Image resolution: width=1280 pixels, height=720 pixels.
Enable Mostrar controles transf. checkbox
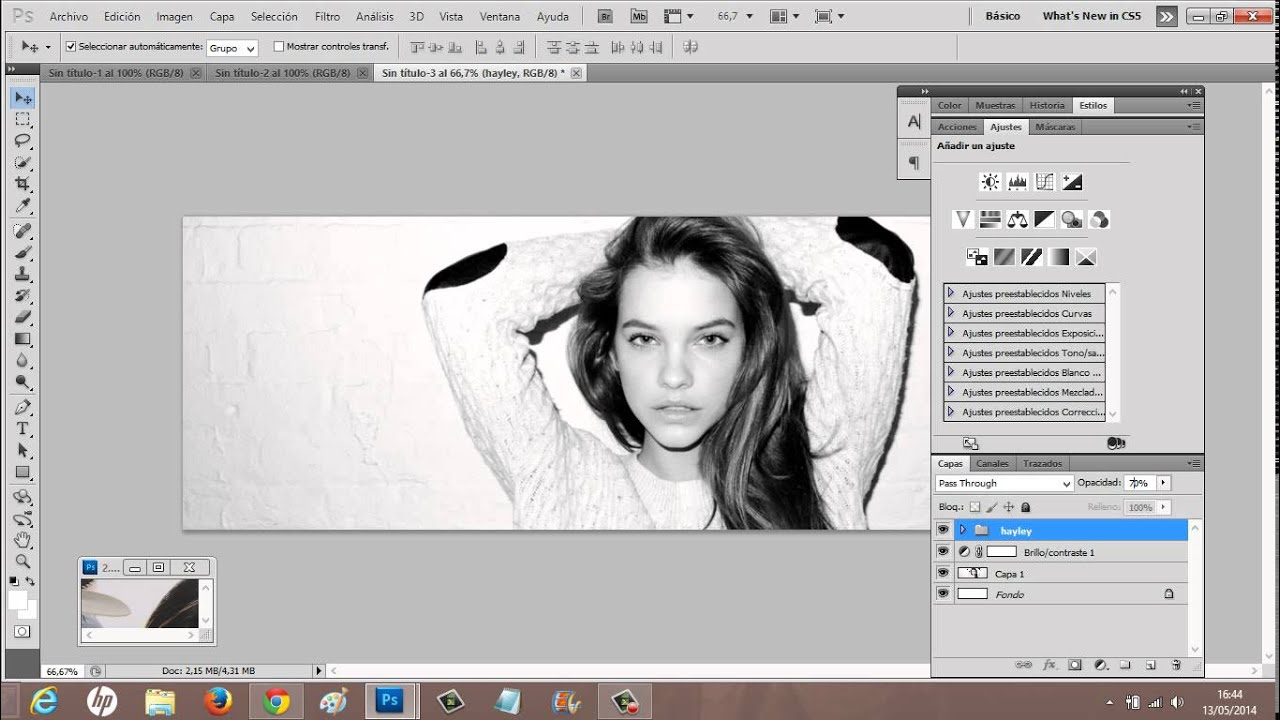click(x=279, y=47)
